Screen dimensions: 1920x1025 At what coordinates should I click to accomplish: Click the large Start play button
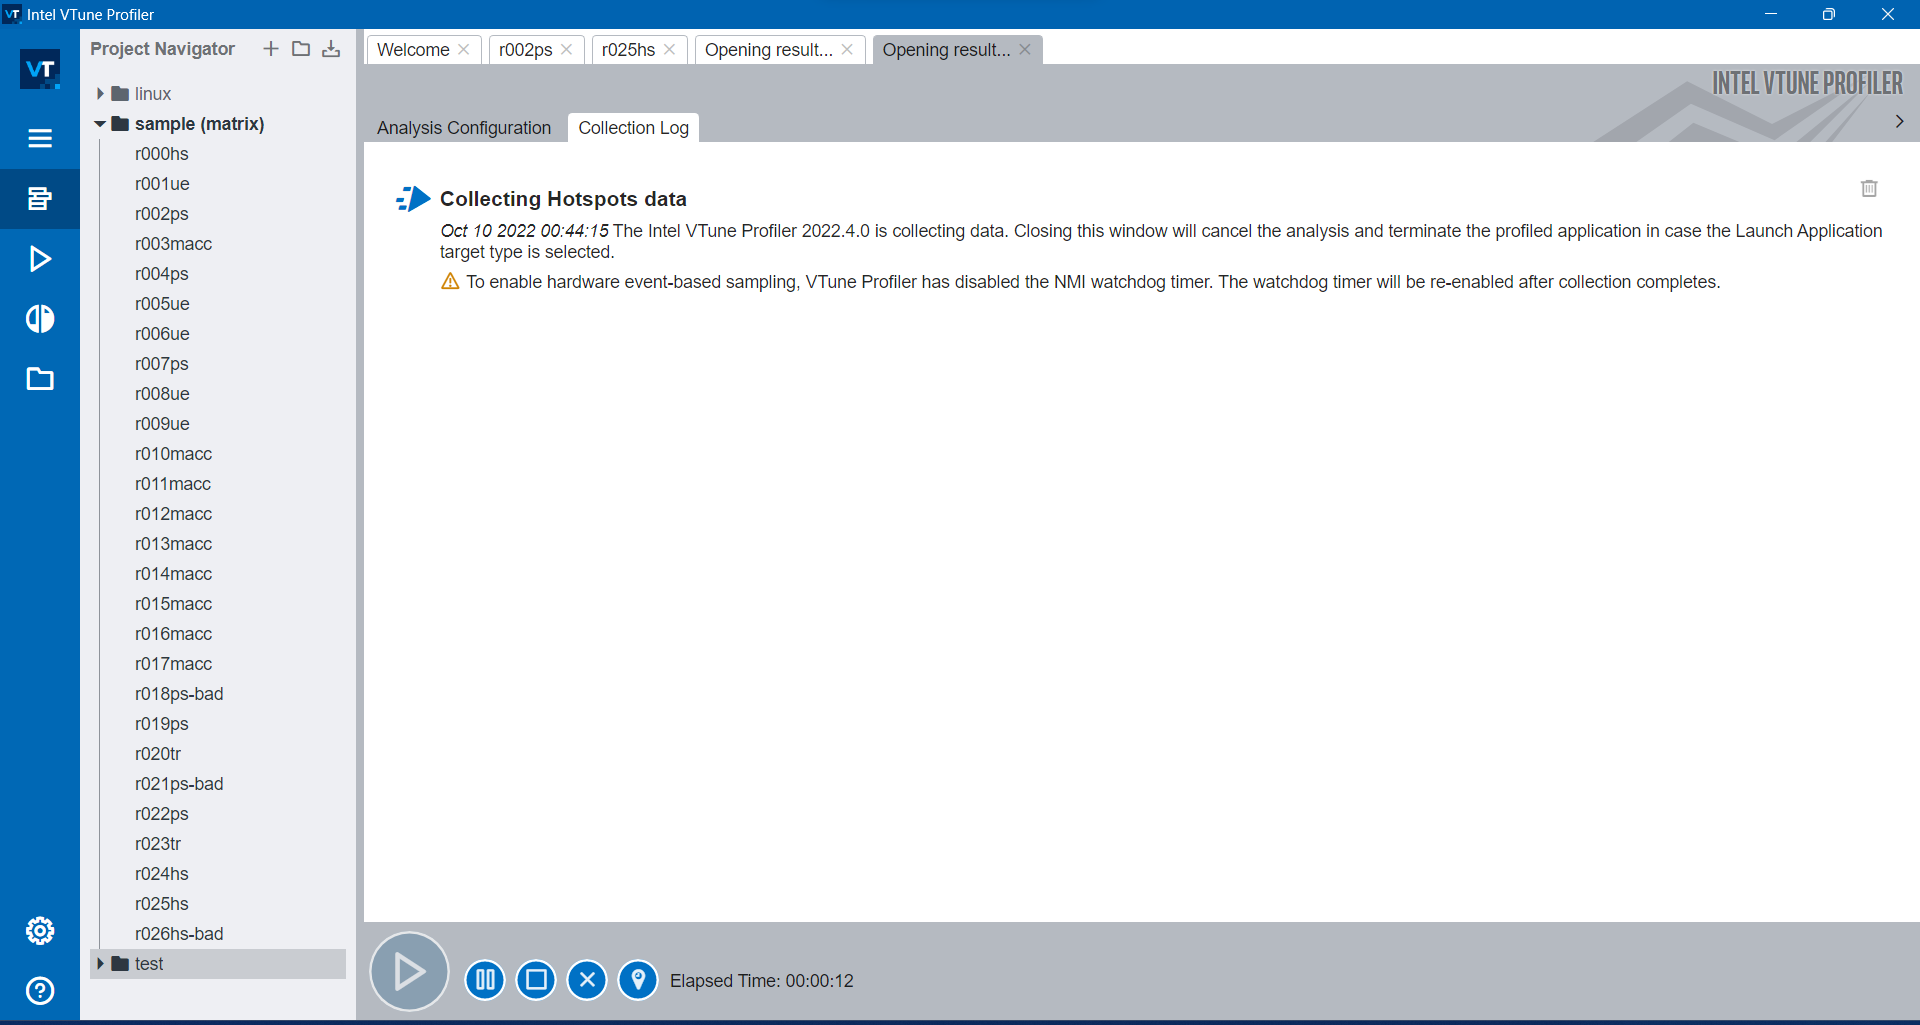409,971
